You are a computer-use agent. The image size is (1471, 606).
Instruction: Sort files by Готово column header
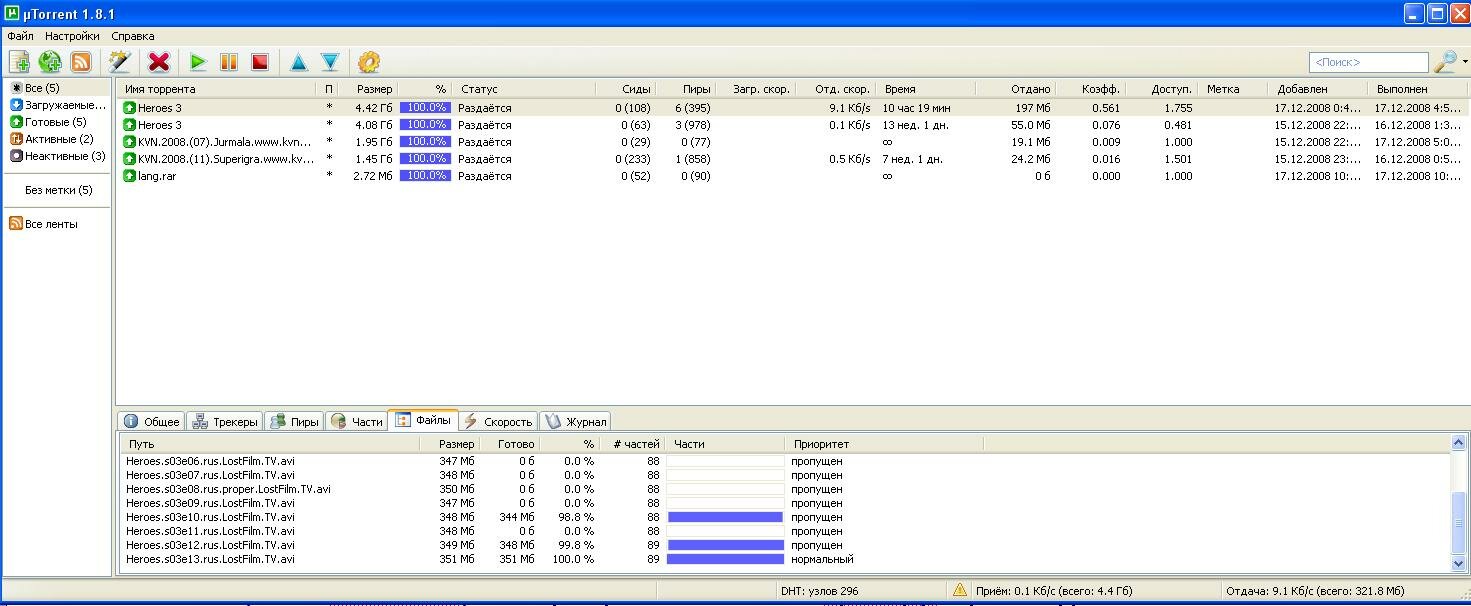510,444
